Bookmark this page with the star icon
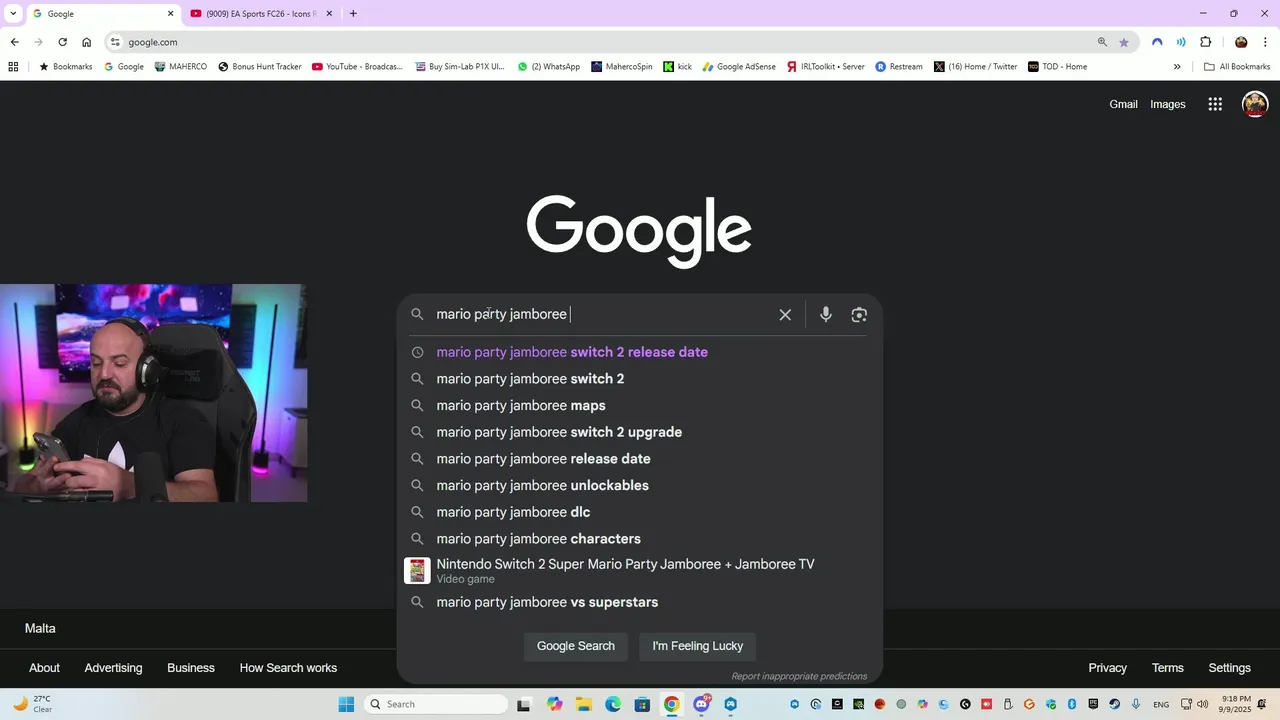This screenshot has height=720, width=1280. click(1124, 42)
